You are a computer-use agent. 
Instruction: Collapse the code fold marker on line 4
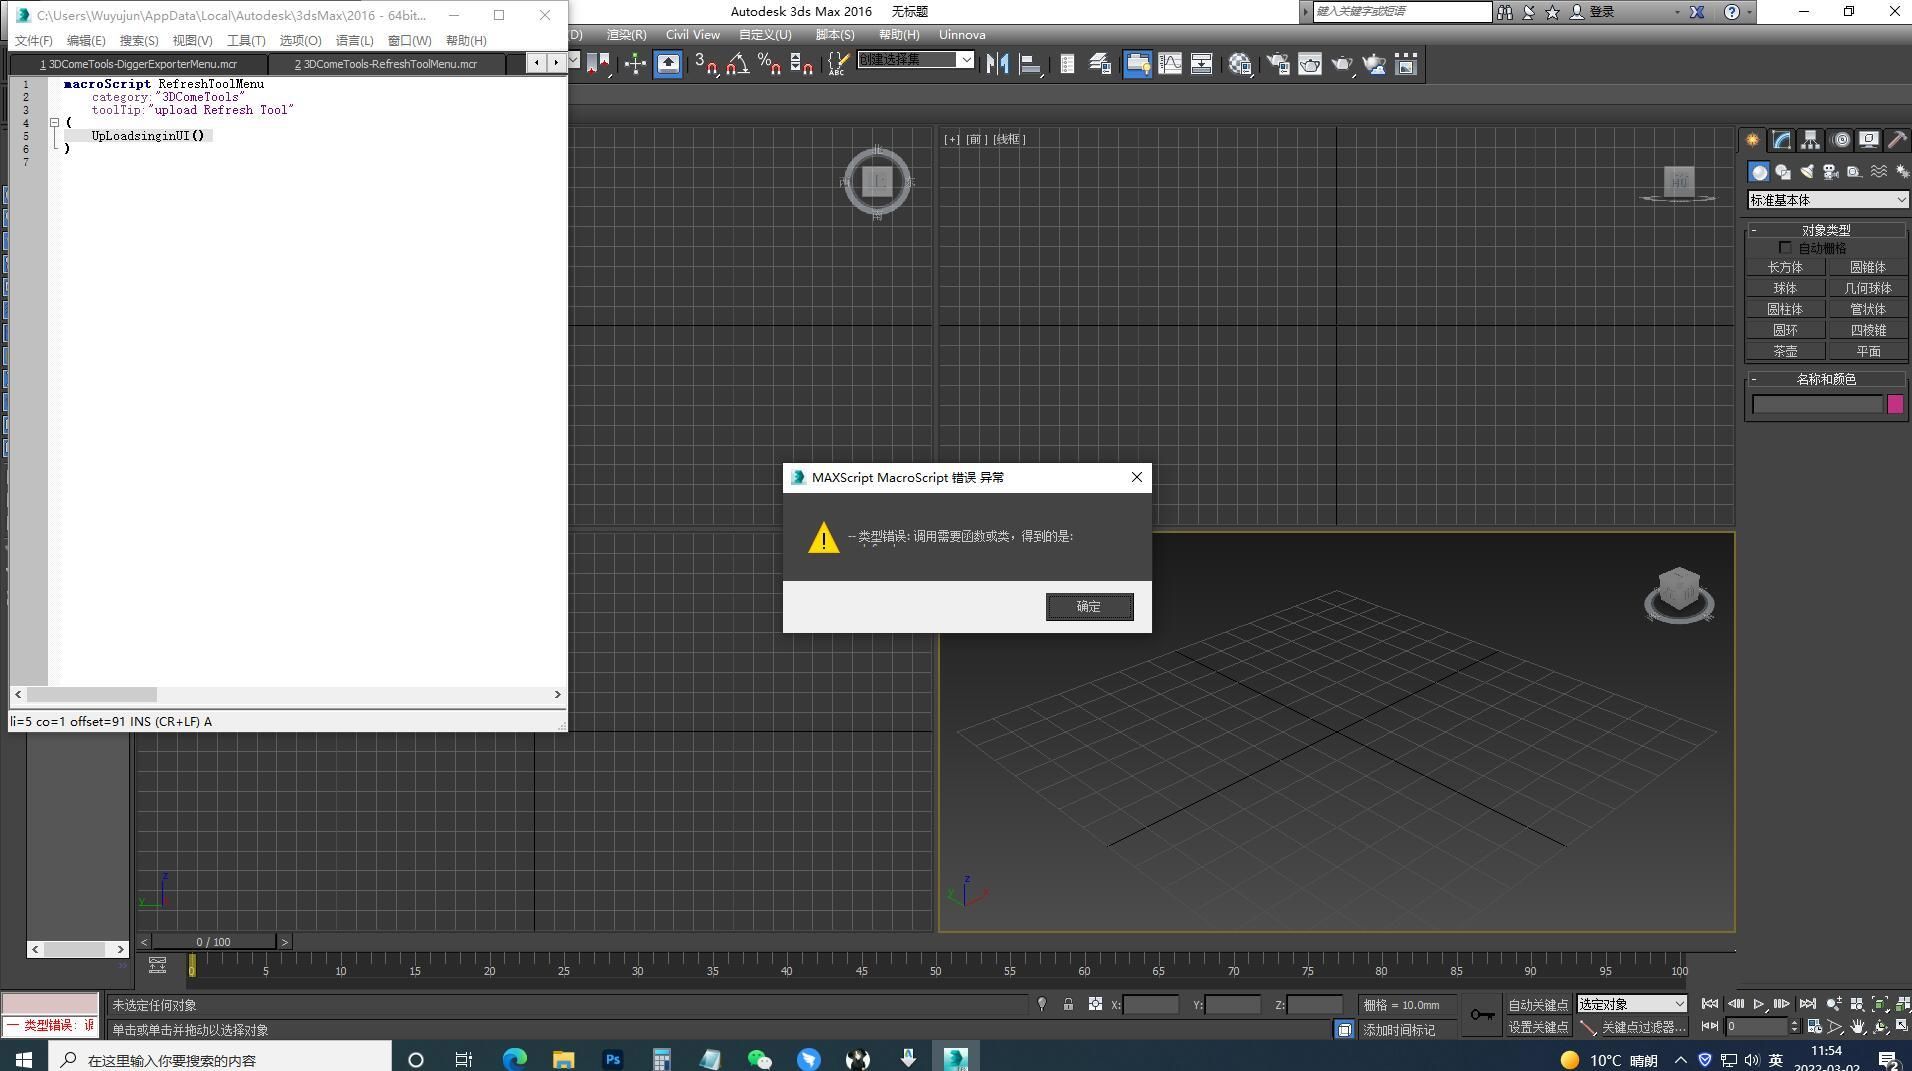pos(55,123)
